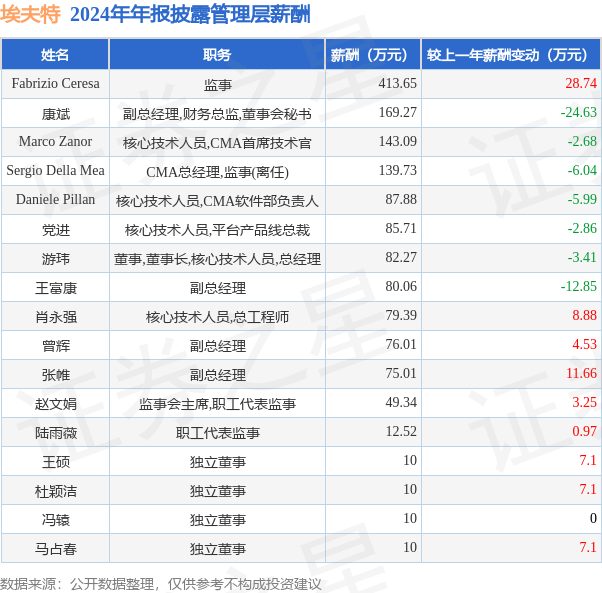Select the name 王富康
The width and height of the screenshot is (602, 593).
(x=55, y=288)
